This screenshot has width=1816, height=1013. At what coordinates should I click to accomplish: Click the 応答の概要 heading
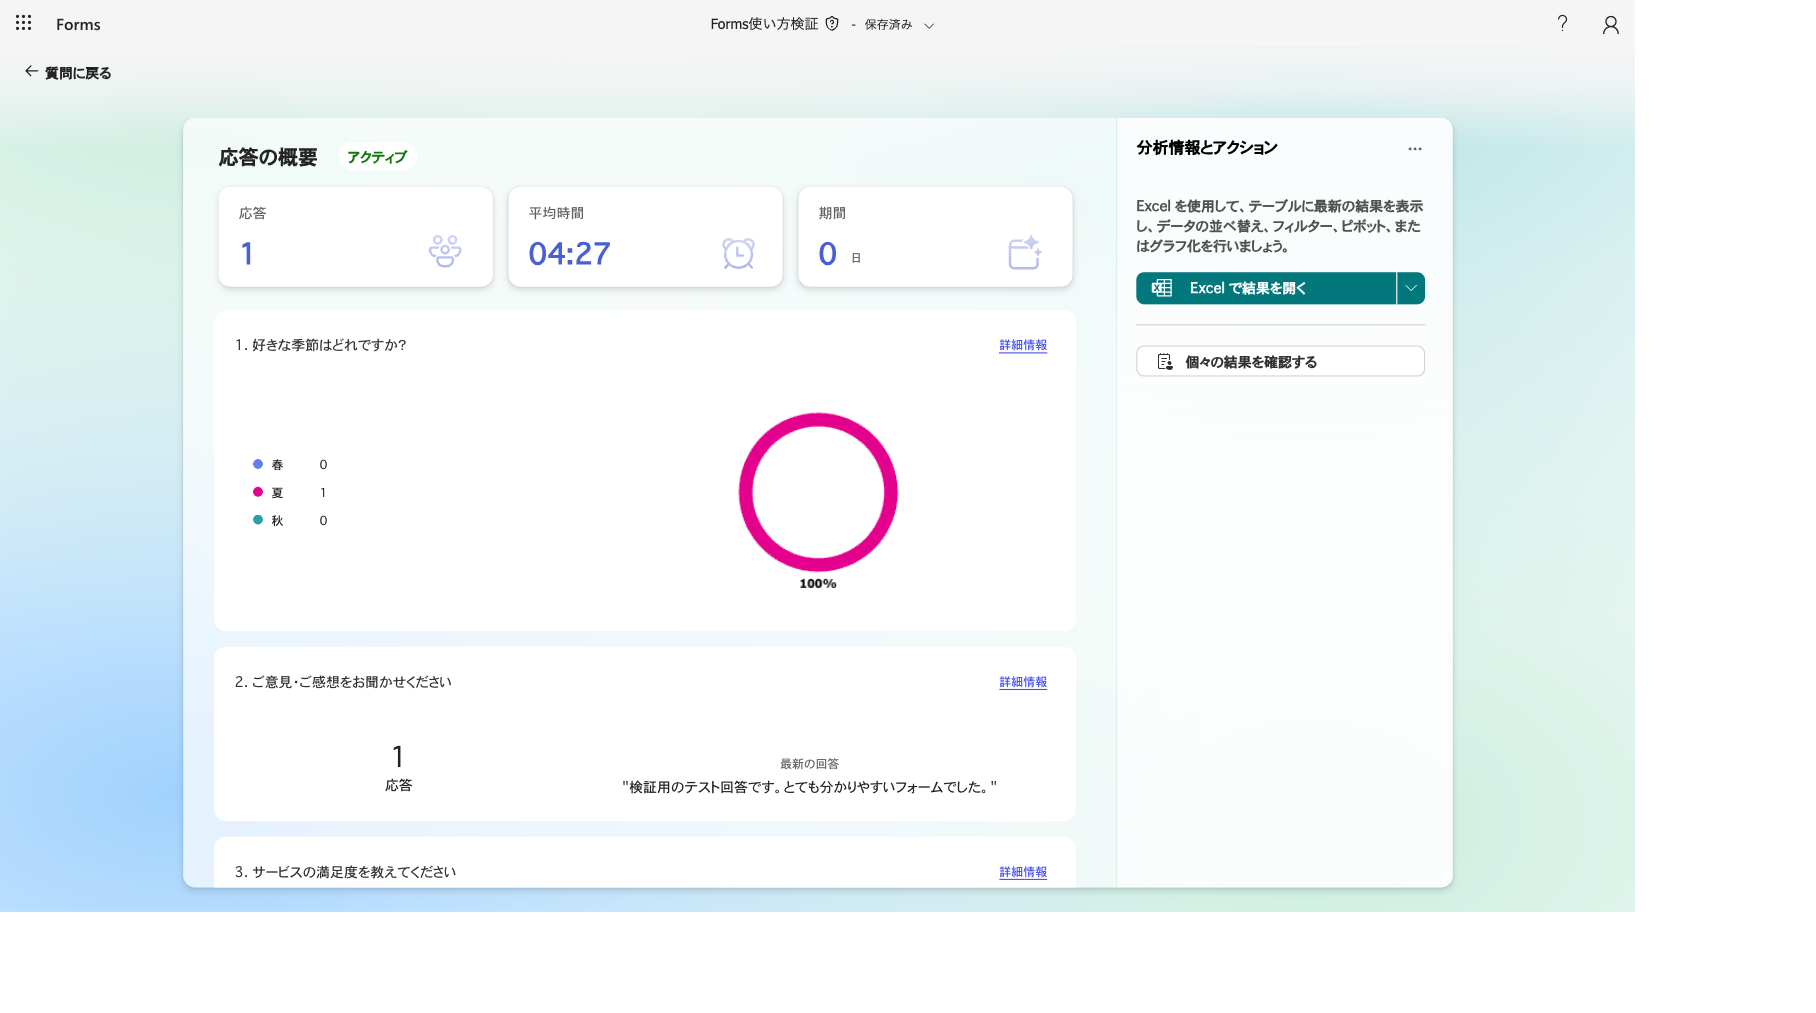click(268, 157)
